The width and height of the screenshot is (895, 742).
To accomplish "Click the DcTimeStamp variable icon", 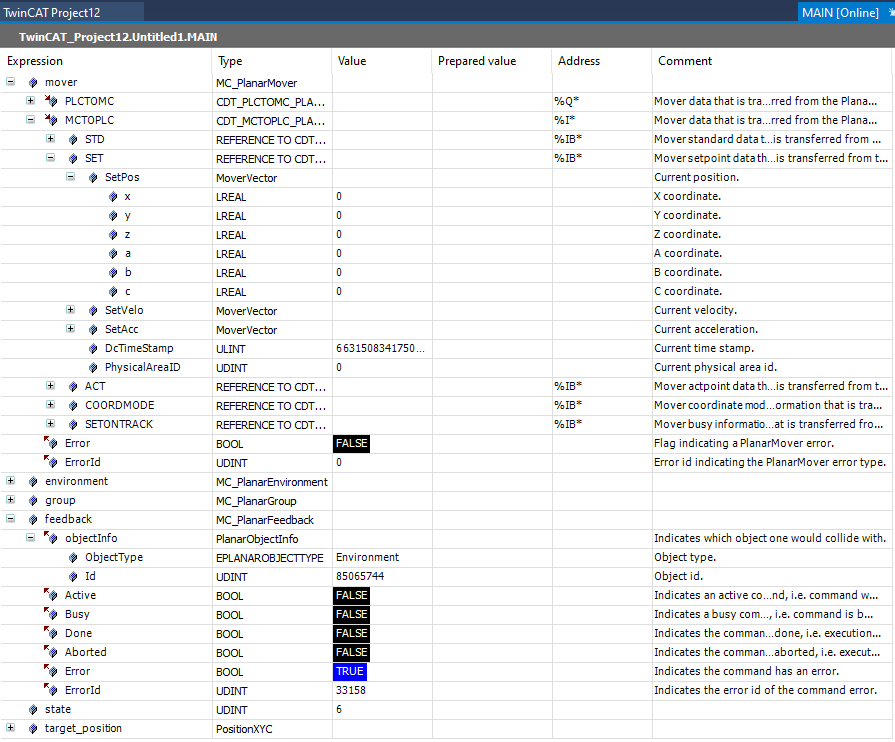I will [x=93, y=348].
